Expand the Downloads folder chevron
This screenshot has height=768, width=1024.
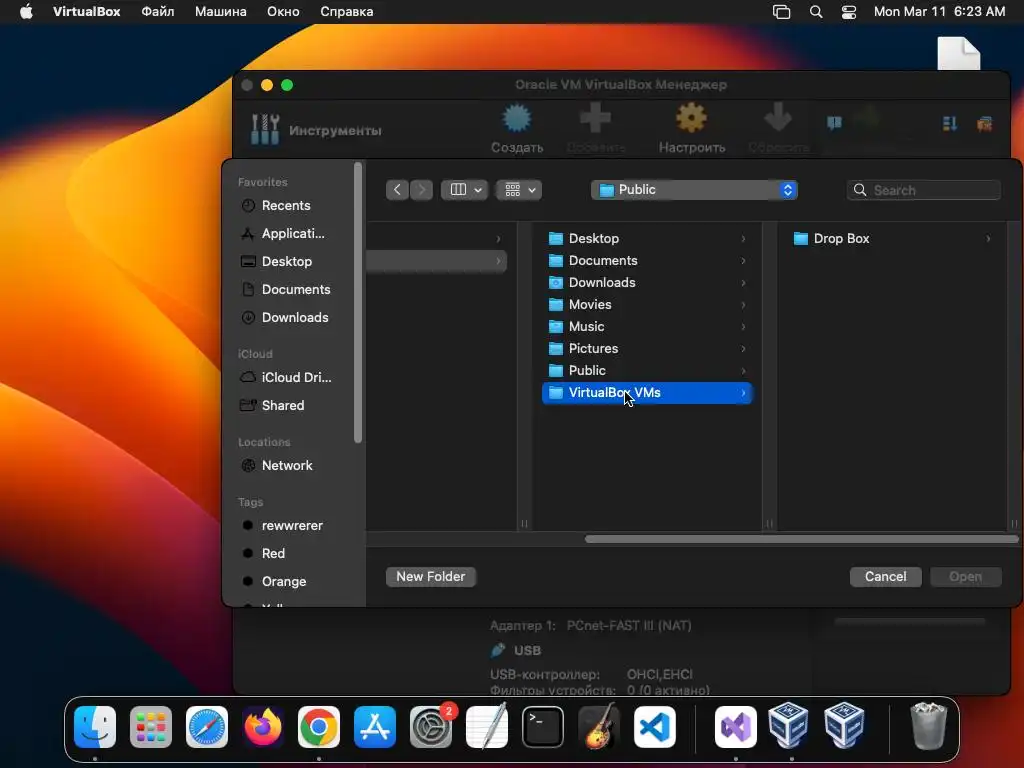[x=743, y=283]
